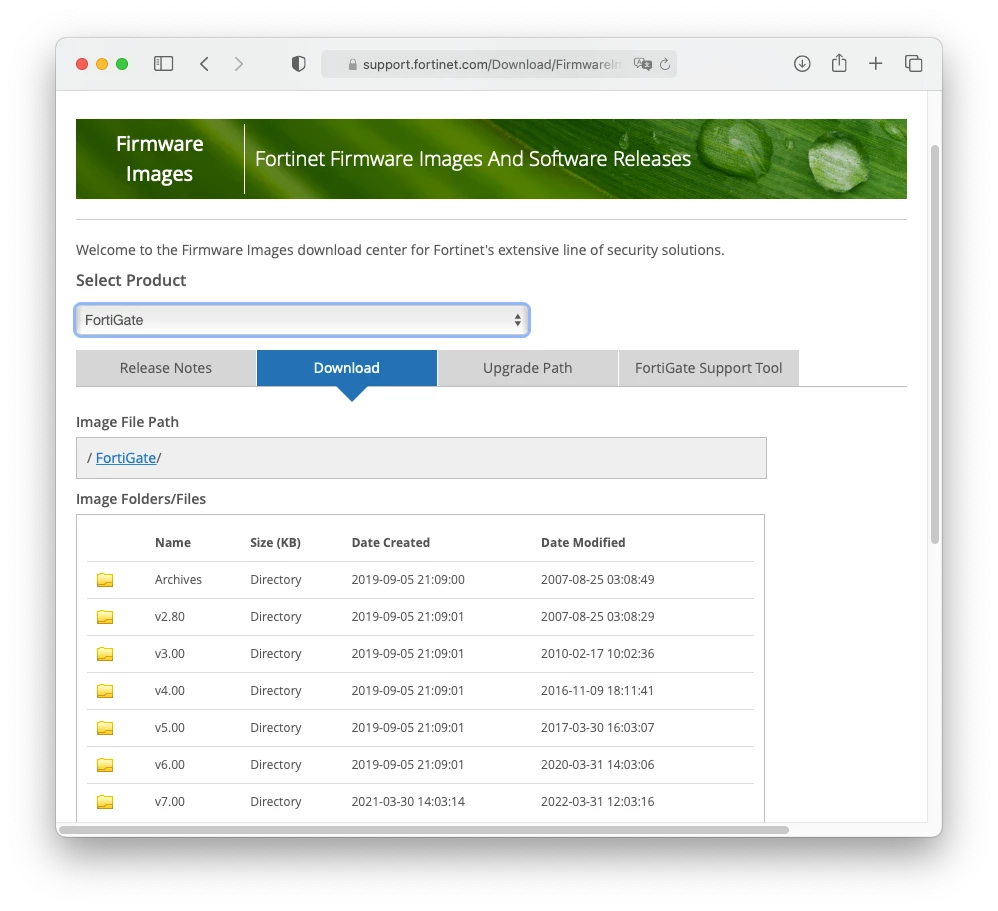The height and width of the screenshot is (911, 998).
Task: Open the v6.00 directory
Action: (169, 764)
